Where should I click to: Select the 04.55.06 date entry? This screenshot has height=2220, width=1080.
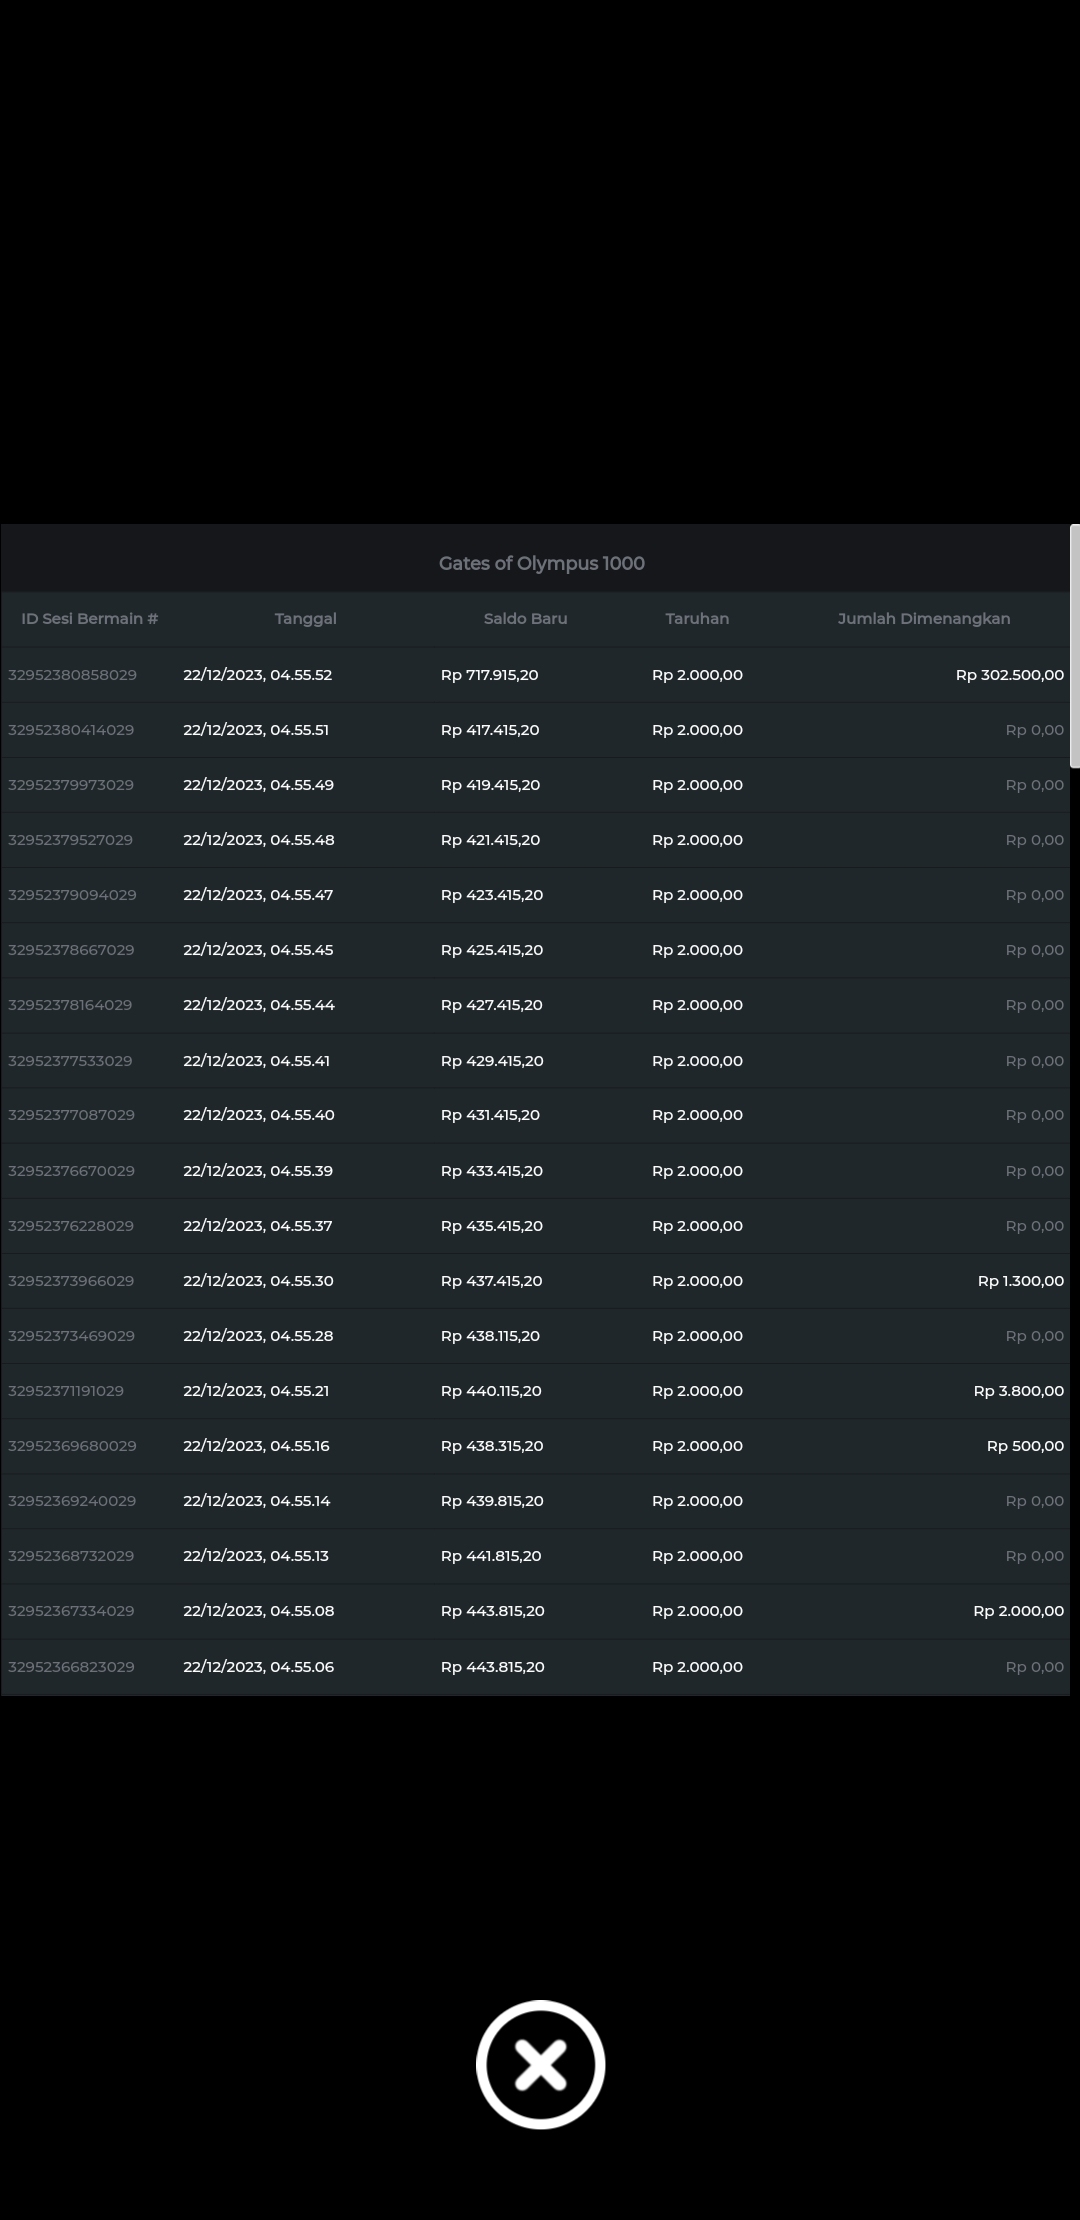click(258, 1667)
